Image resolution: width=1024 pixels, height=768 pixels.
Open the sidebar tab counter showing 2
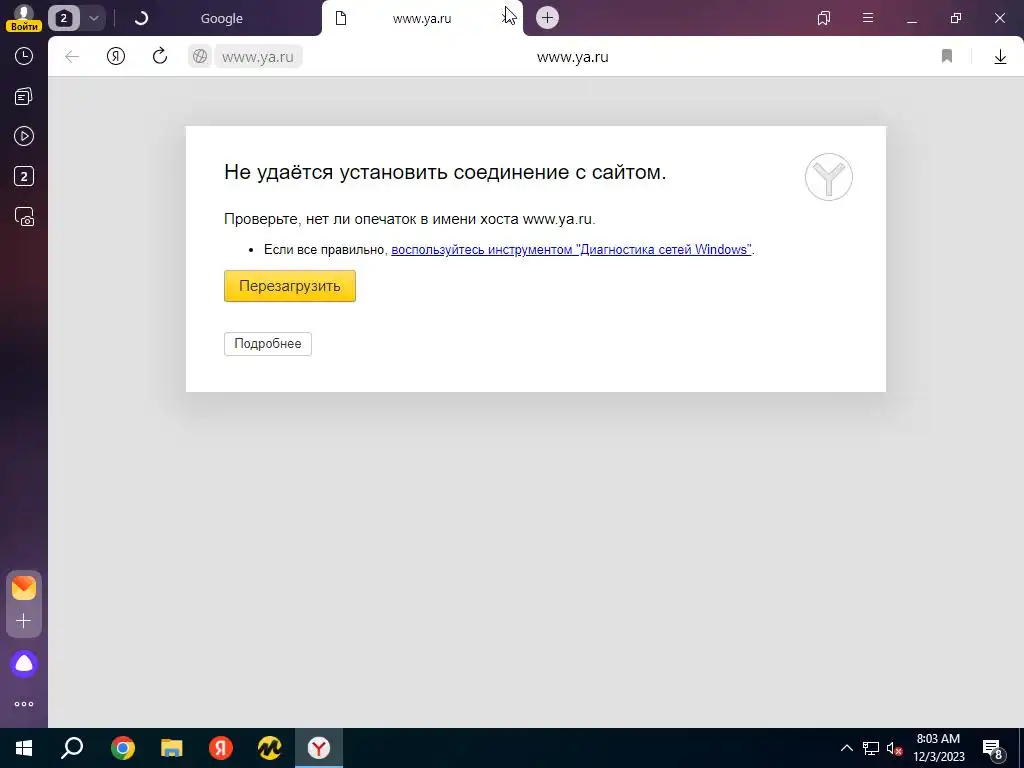(x=24, y=176)
